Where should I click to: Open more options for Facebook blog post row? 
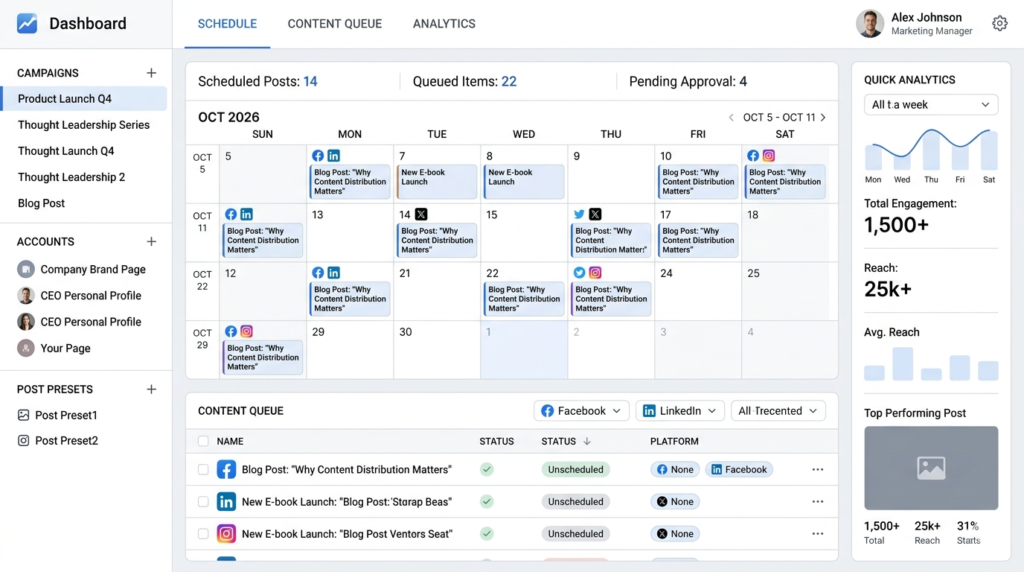[817, 470]
